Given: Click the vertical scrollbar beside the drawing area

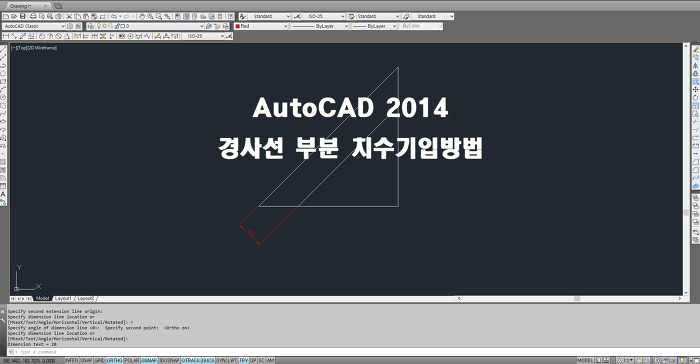Looking at the screenshot, I should pyautogui.click(x=687, y=169).
